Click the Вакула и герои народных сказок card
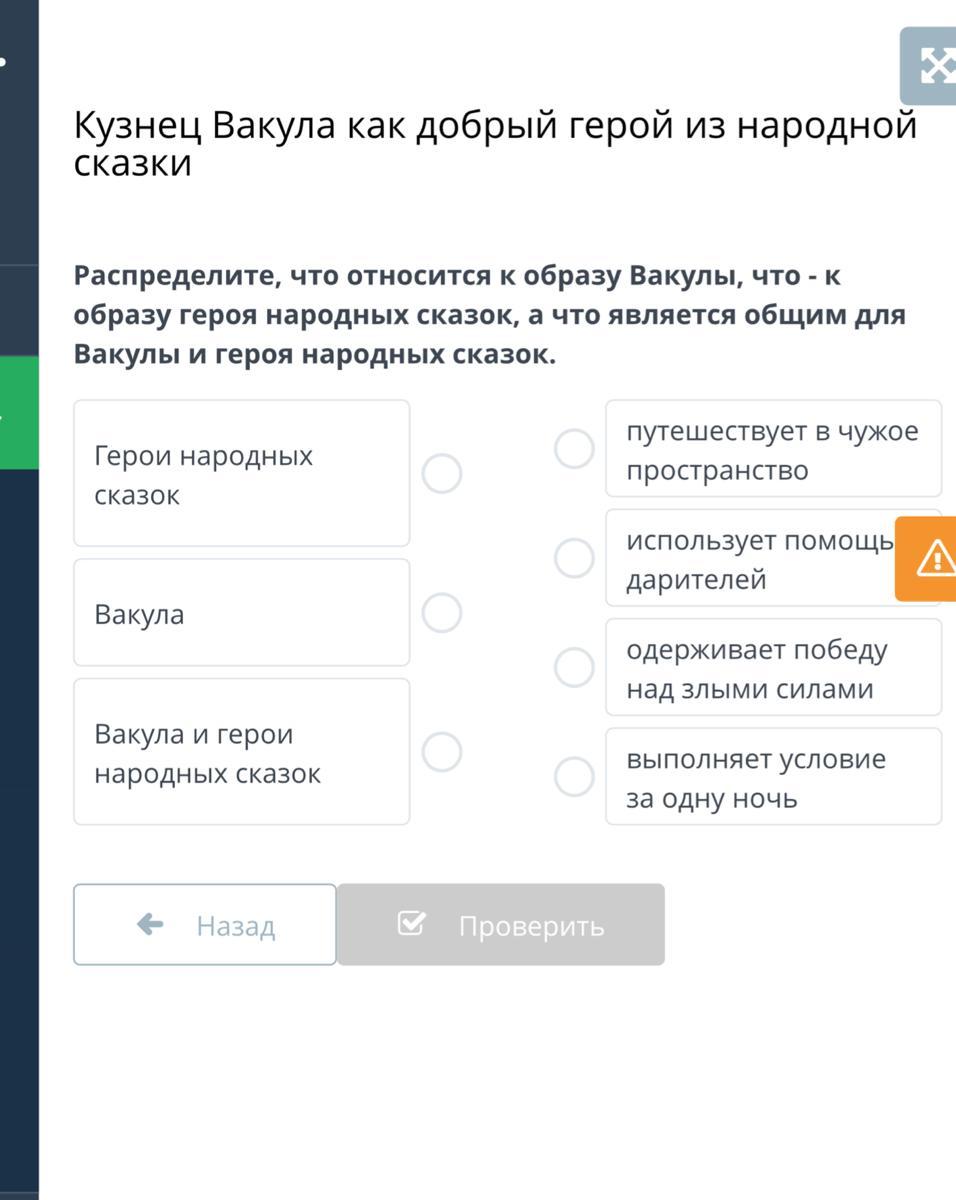 coord(242,752)
